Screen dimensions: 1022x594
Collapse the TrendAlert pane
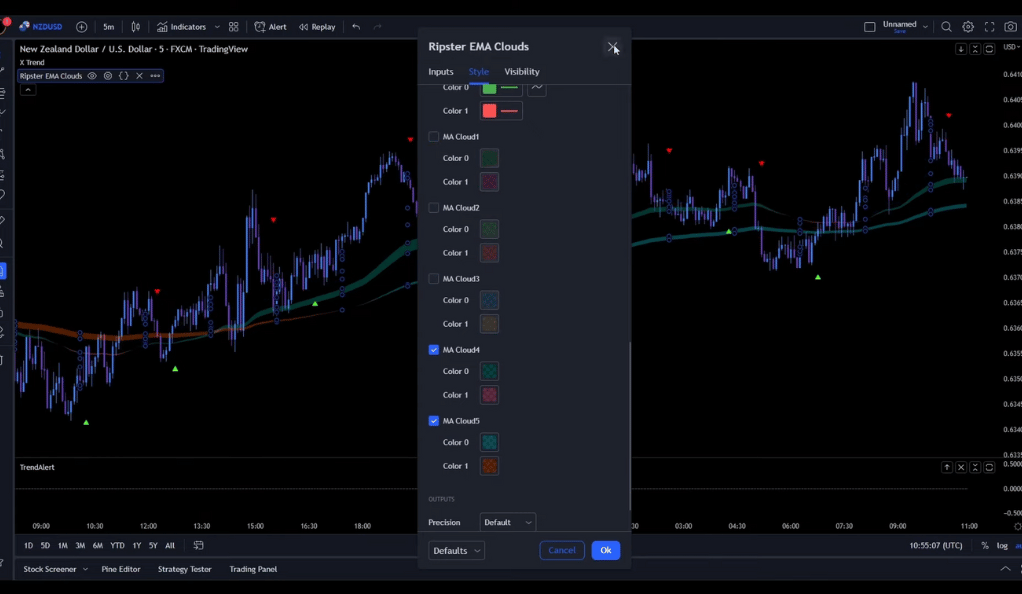coord(975,467)
